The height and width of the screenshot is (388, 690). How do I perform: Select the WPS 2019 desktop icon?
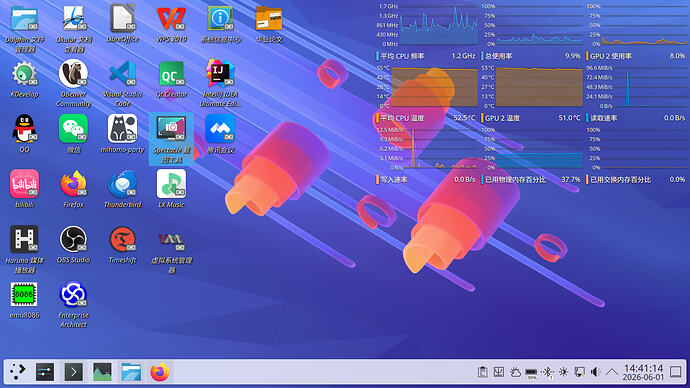172,19
